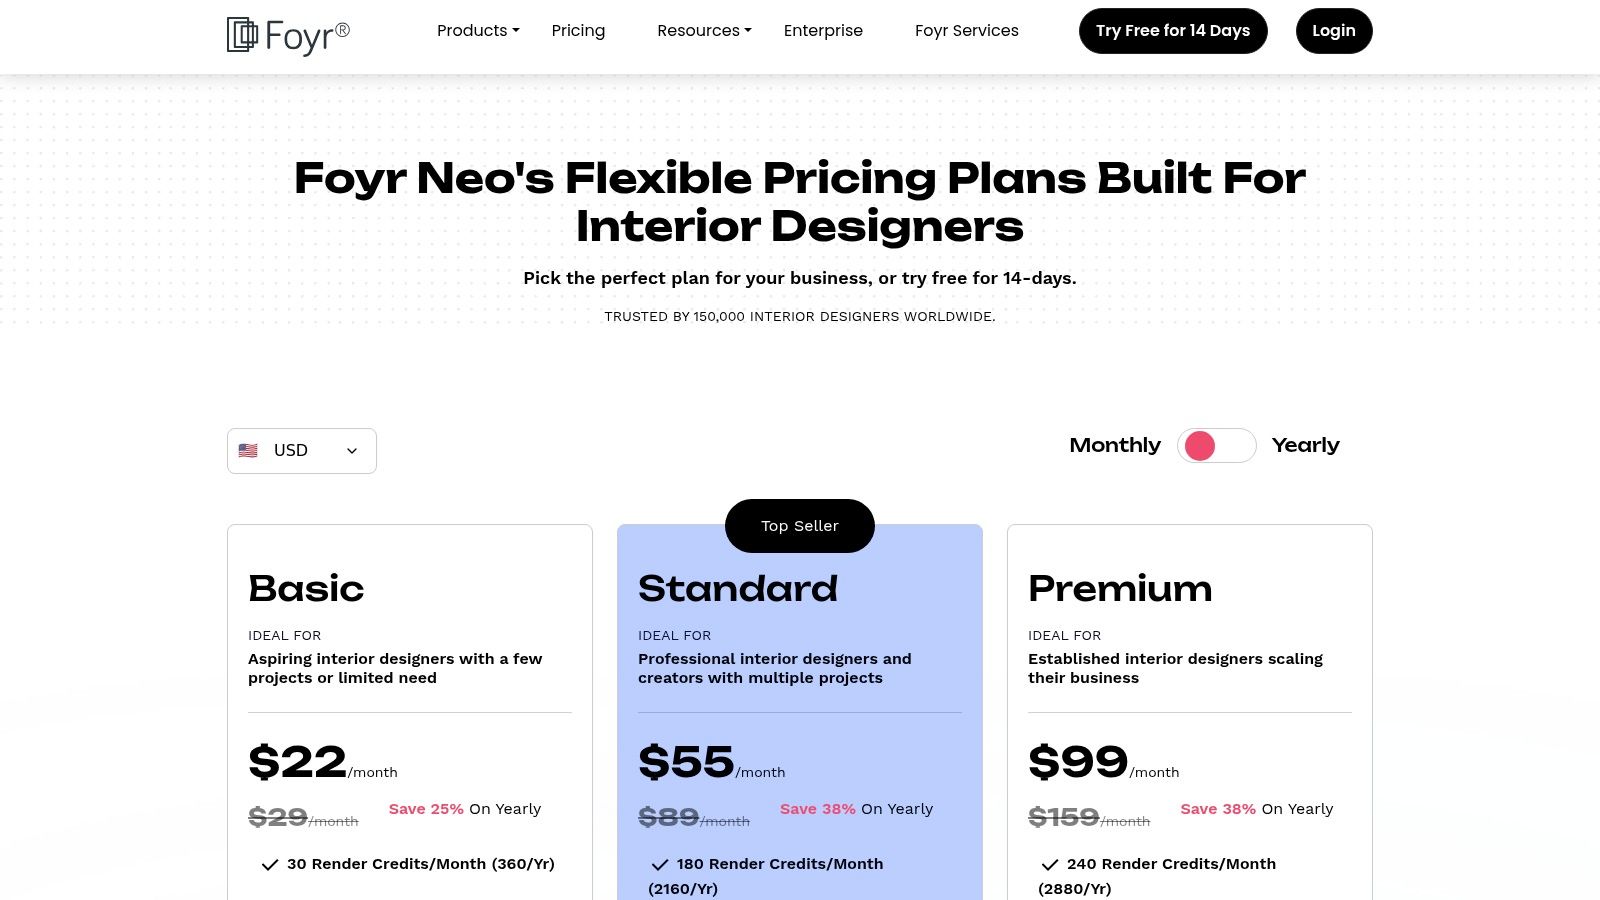Image resolution: width=1600 pixels, height=900 pixels.
Task: Click the Standard plan heading
Action: (x=738, y=589)
